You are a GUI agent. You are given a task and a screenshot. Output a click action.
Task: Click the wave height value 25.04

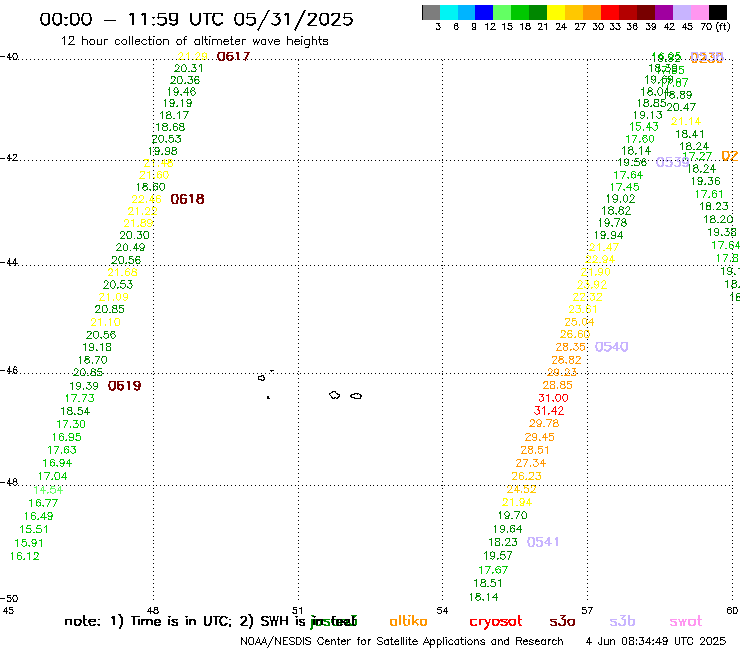pos(579,322)
